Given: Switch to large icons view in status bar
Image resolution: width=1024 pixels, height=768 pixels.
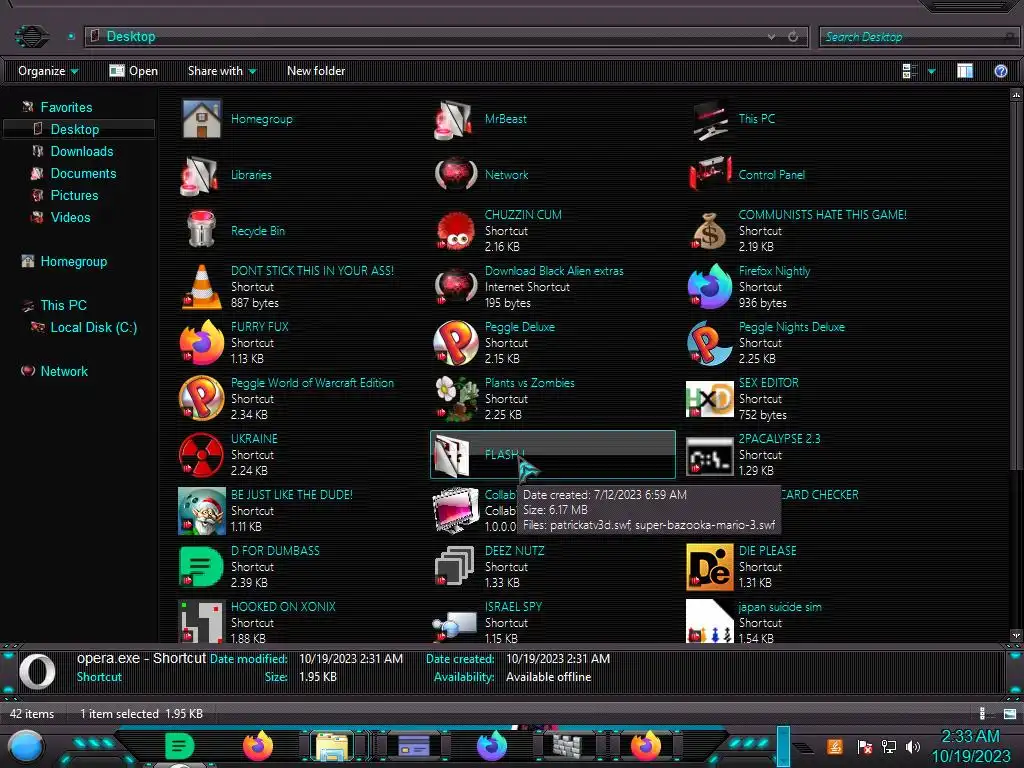Looking at the screenshot, I should [x=1010, y=714].
